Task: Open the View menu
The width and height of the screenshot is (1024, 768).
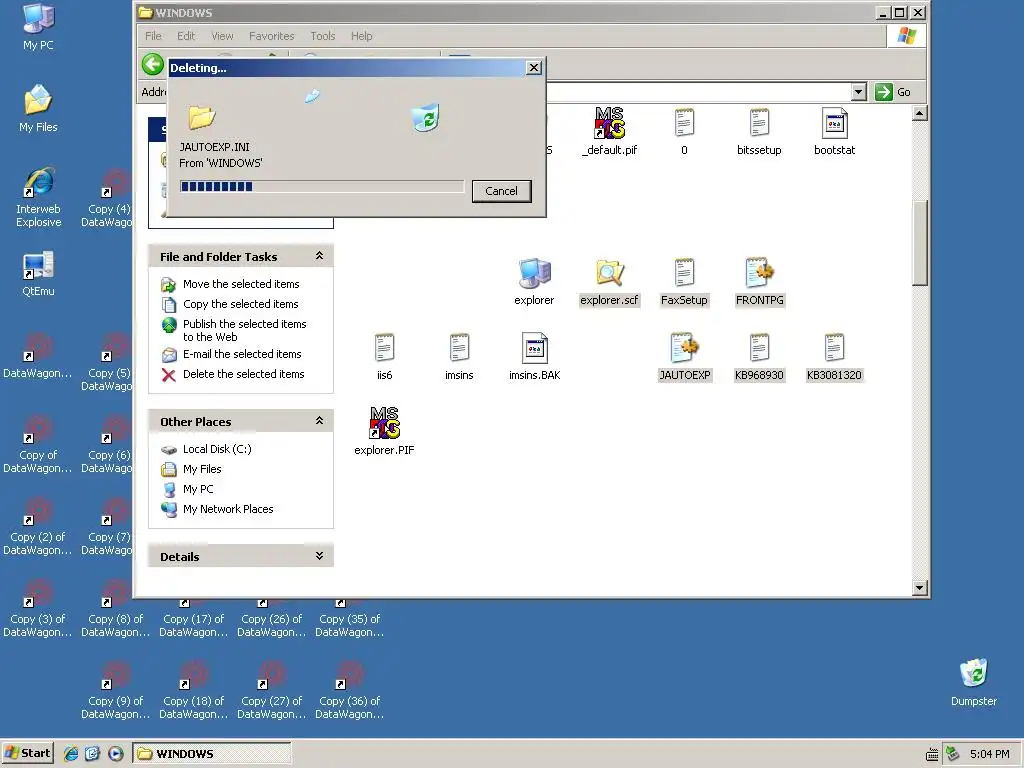Action: point(222,36)
